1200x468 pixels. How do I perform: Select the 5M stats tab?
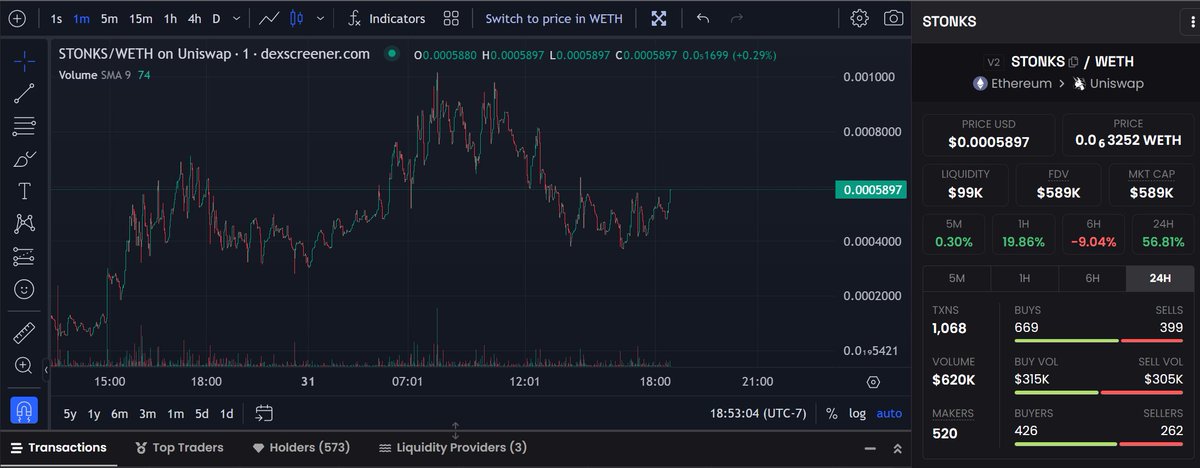point(956,278)
